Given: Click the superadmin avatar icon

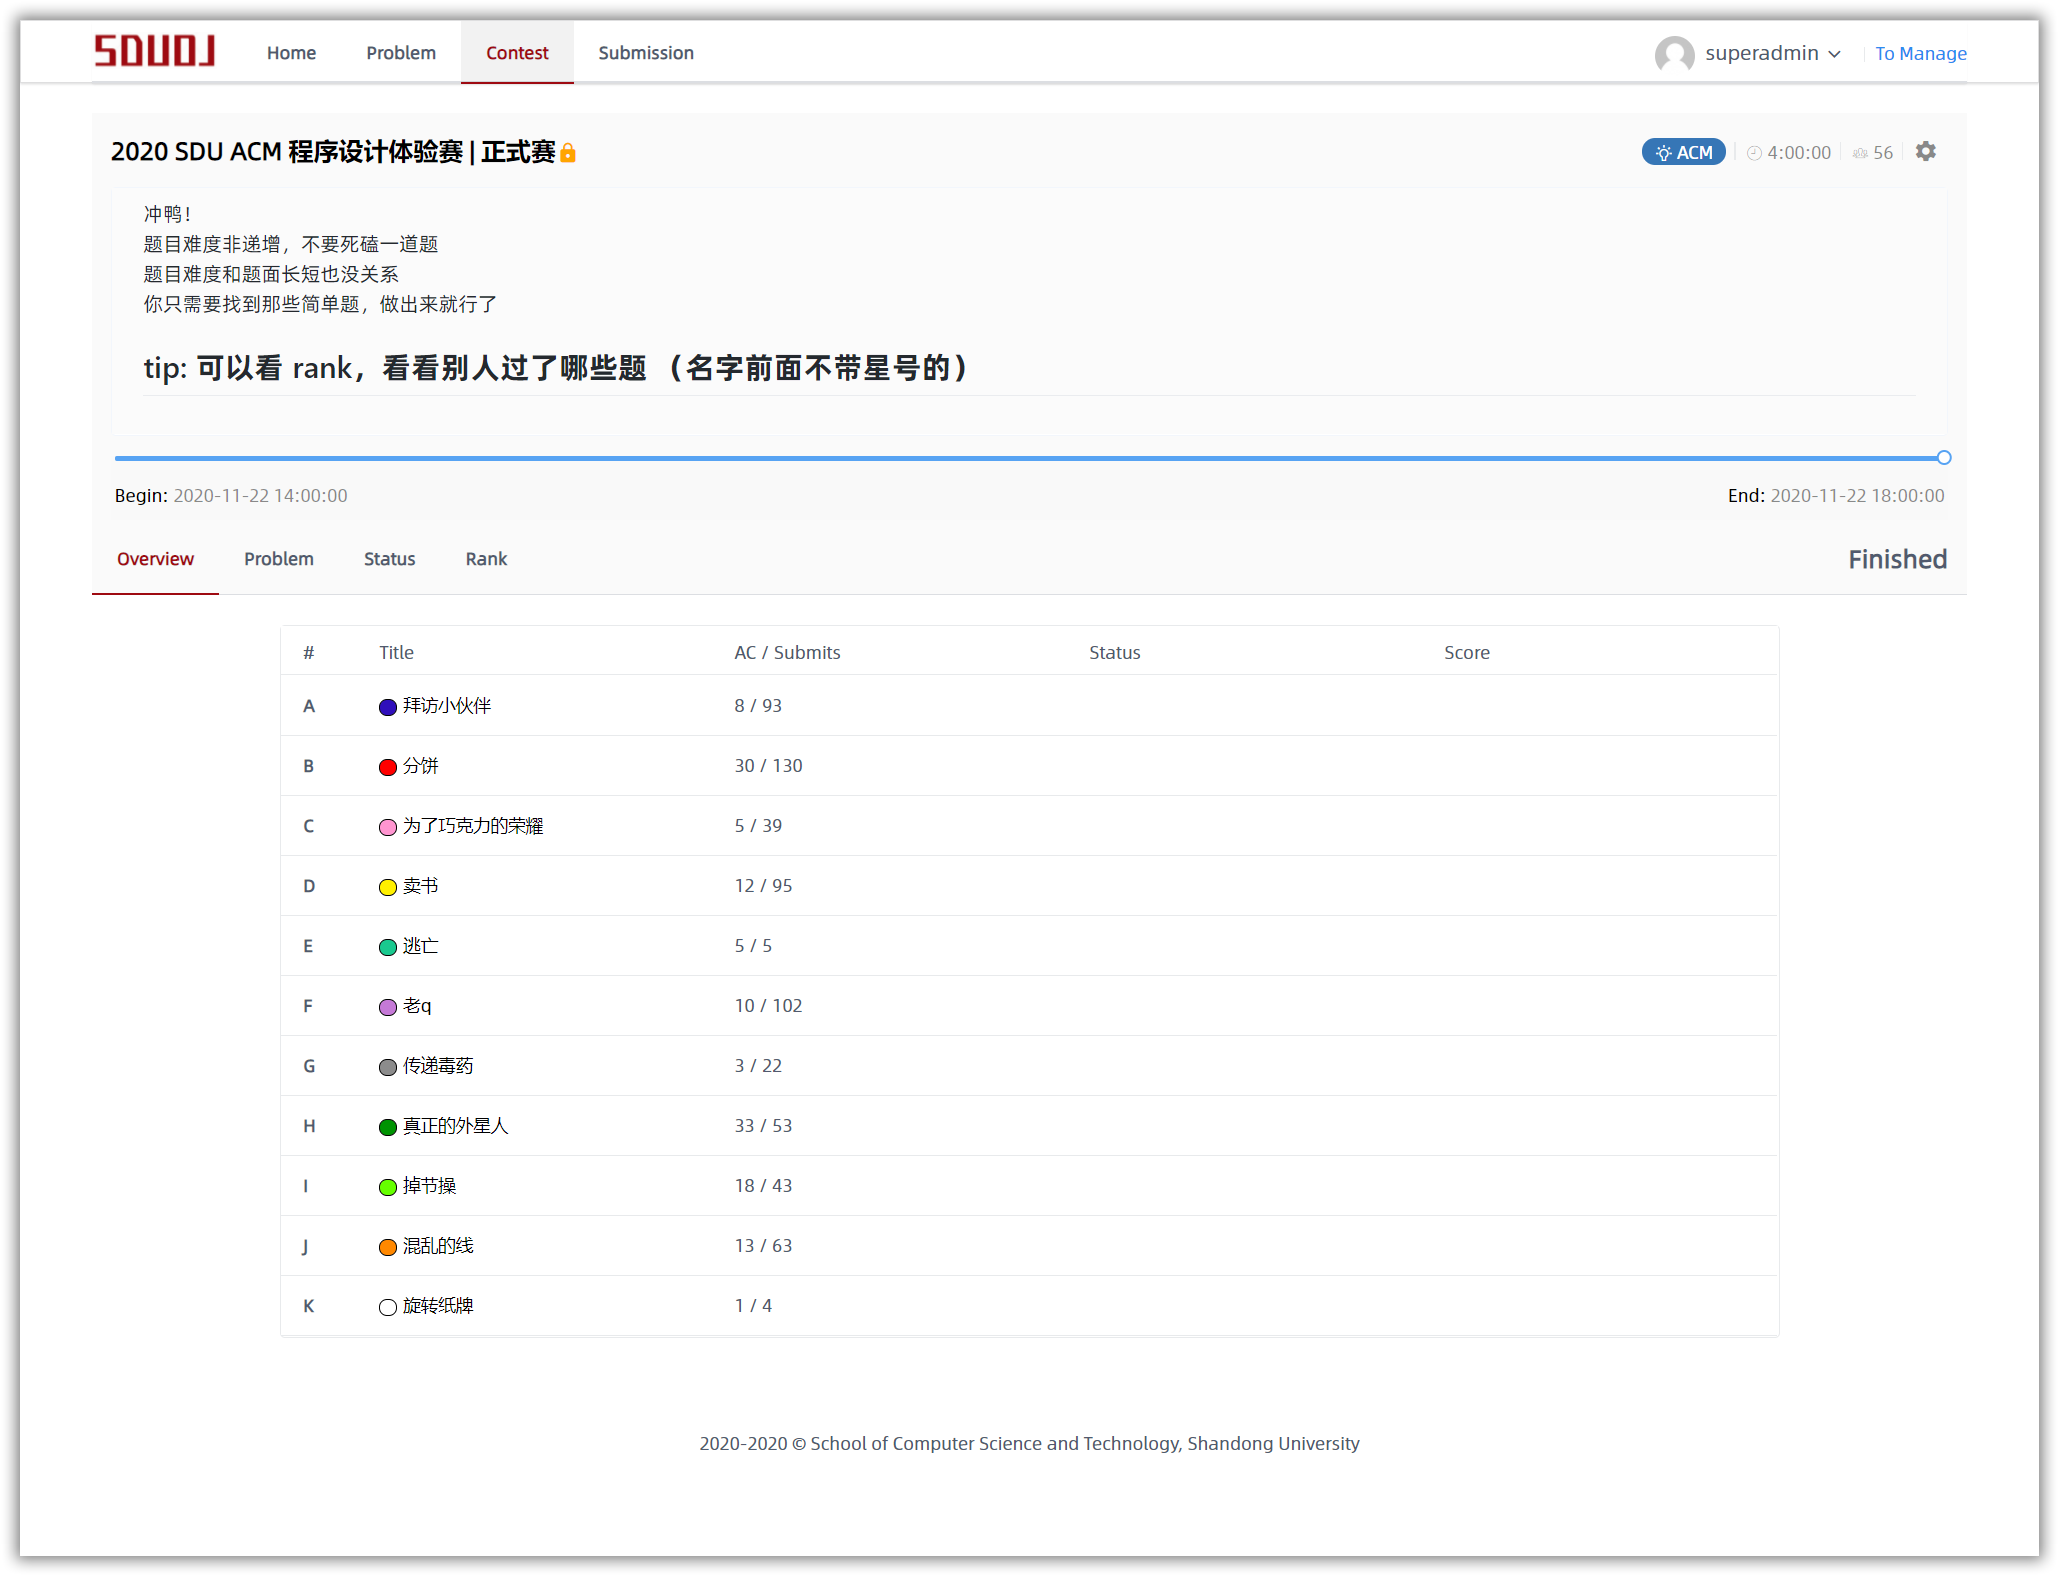Looking at the screenshot, I should pos(1673,54).
